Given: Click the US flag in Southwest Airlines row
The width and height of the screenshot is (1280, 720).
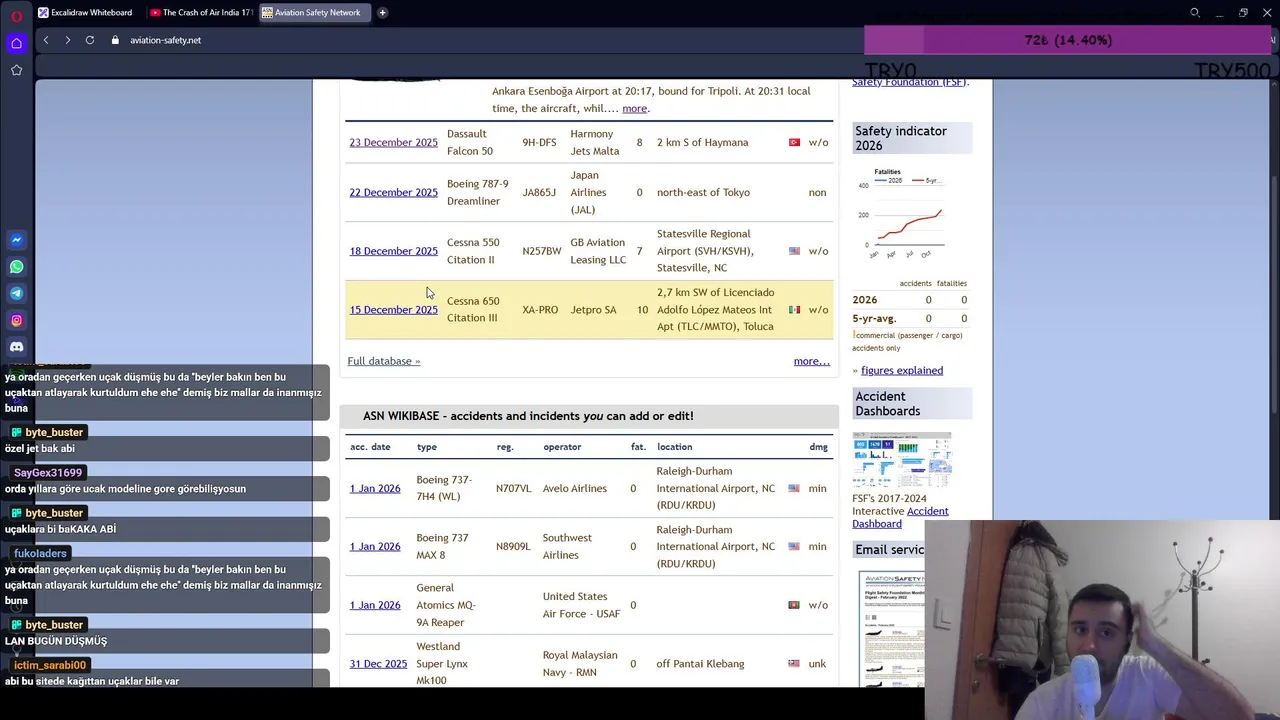Looking at the screenshot, I should [794, 547].
